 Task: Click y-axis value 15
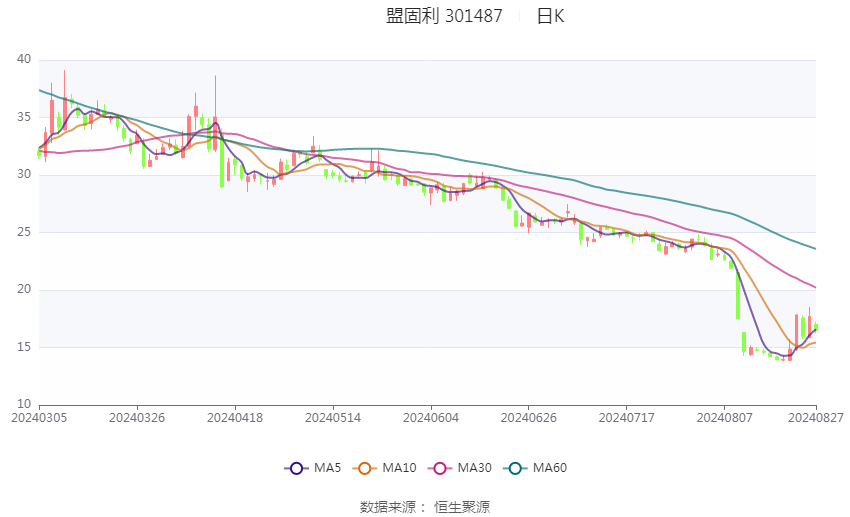tap(24, 346)
